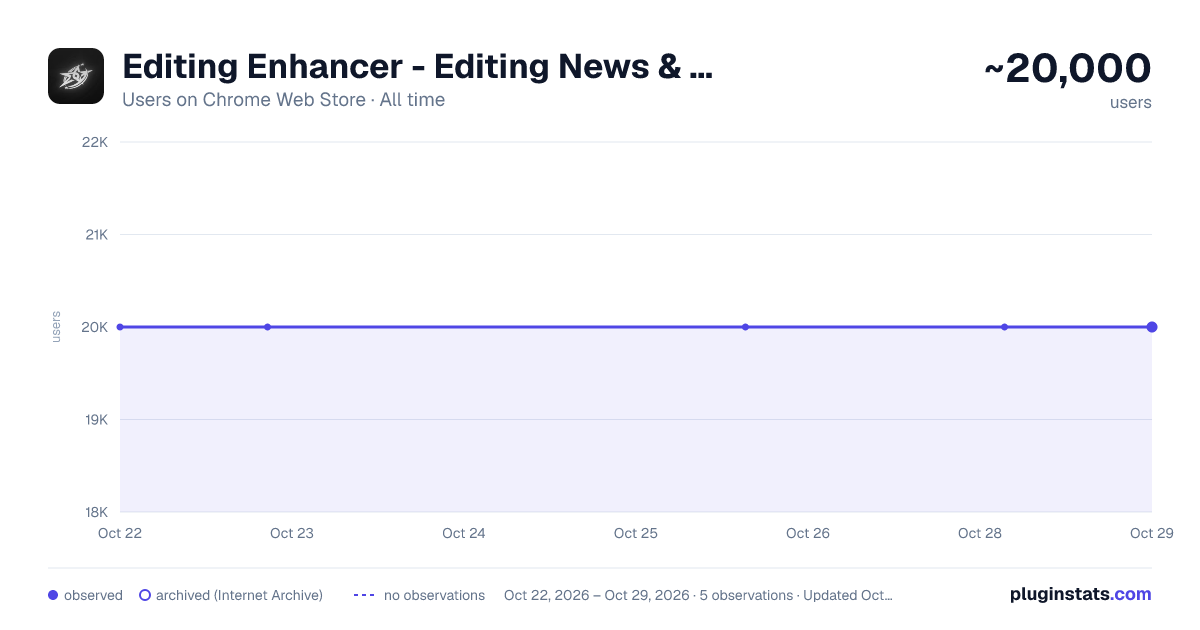Click the 'archived (Internet Archive)' legend label

click(x=239, y=595)
